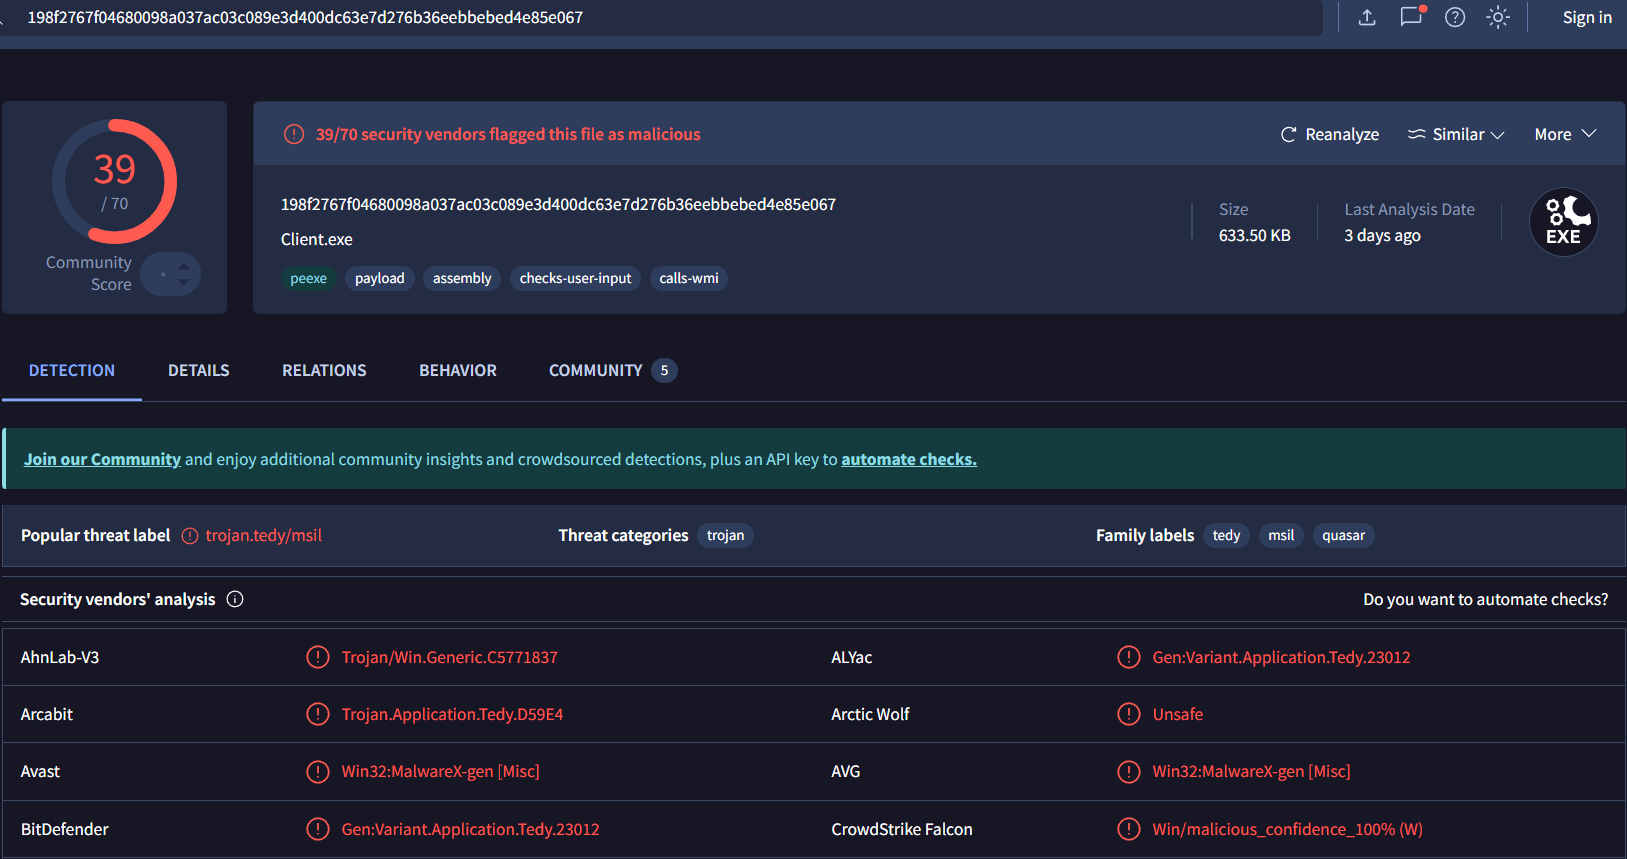Screen dimensions: 1627x859
Task: Click the warning icon next to AhnLab-V3 detection
Action: 318,657
